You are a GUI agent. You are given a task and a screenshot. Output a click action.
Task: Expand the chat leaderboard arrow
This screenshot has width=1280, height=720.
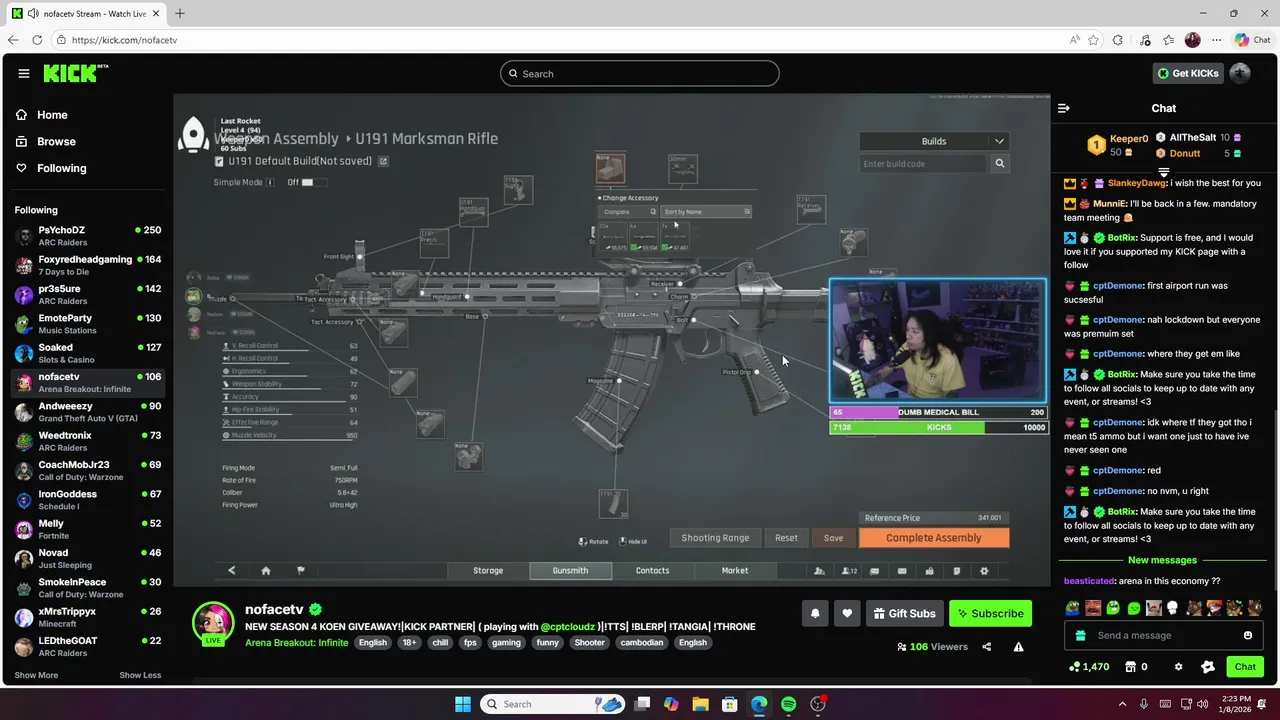1163,173
